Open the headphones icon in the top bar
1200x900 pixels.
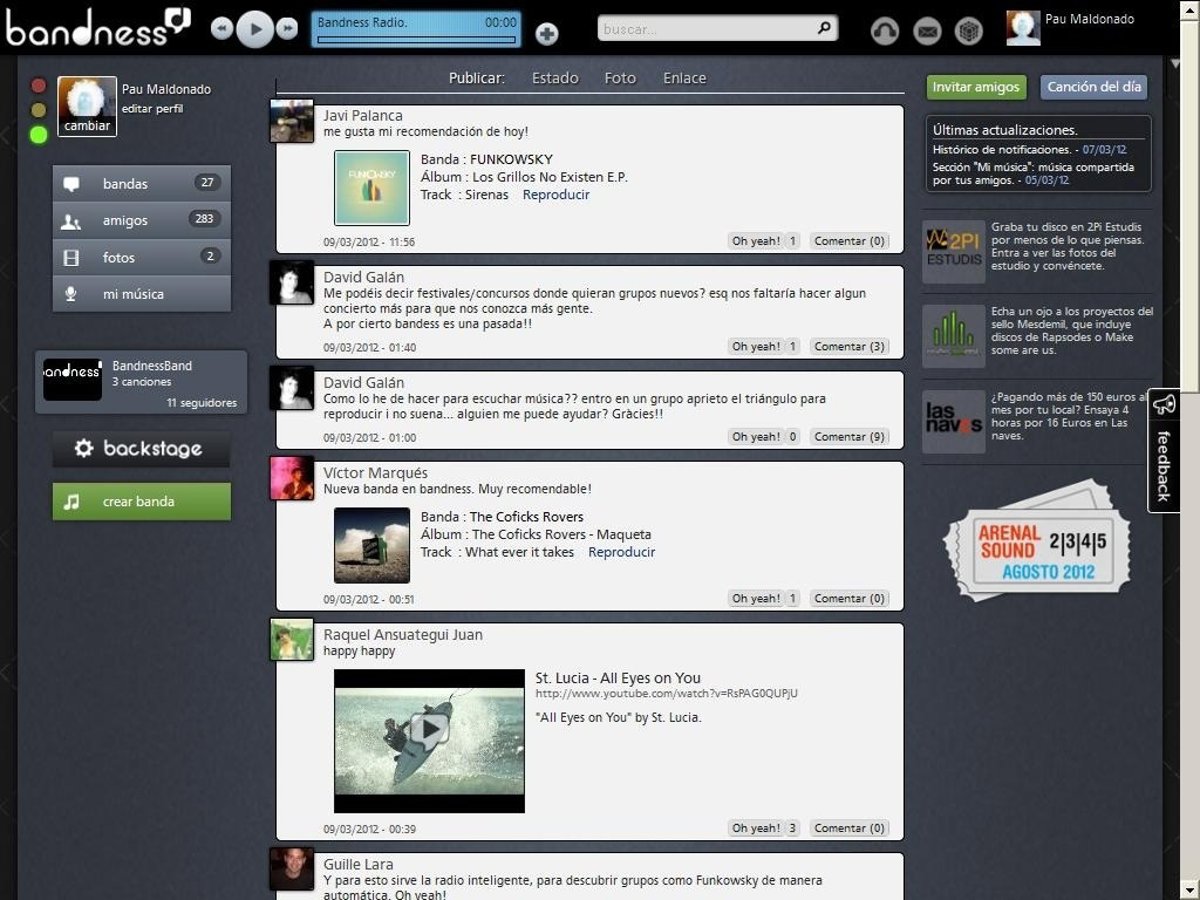[885, 32]
